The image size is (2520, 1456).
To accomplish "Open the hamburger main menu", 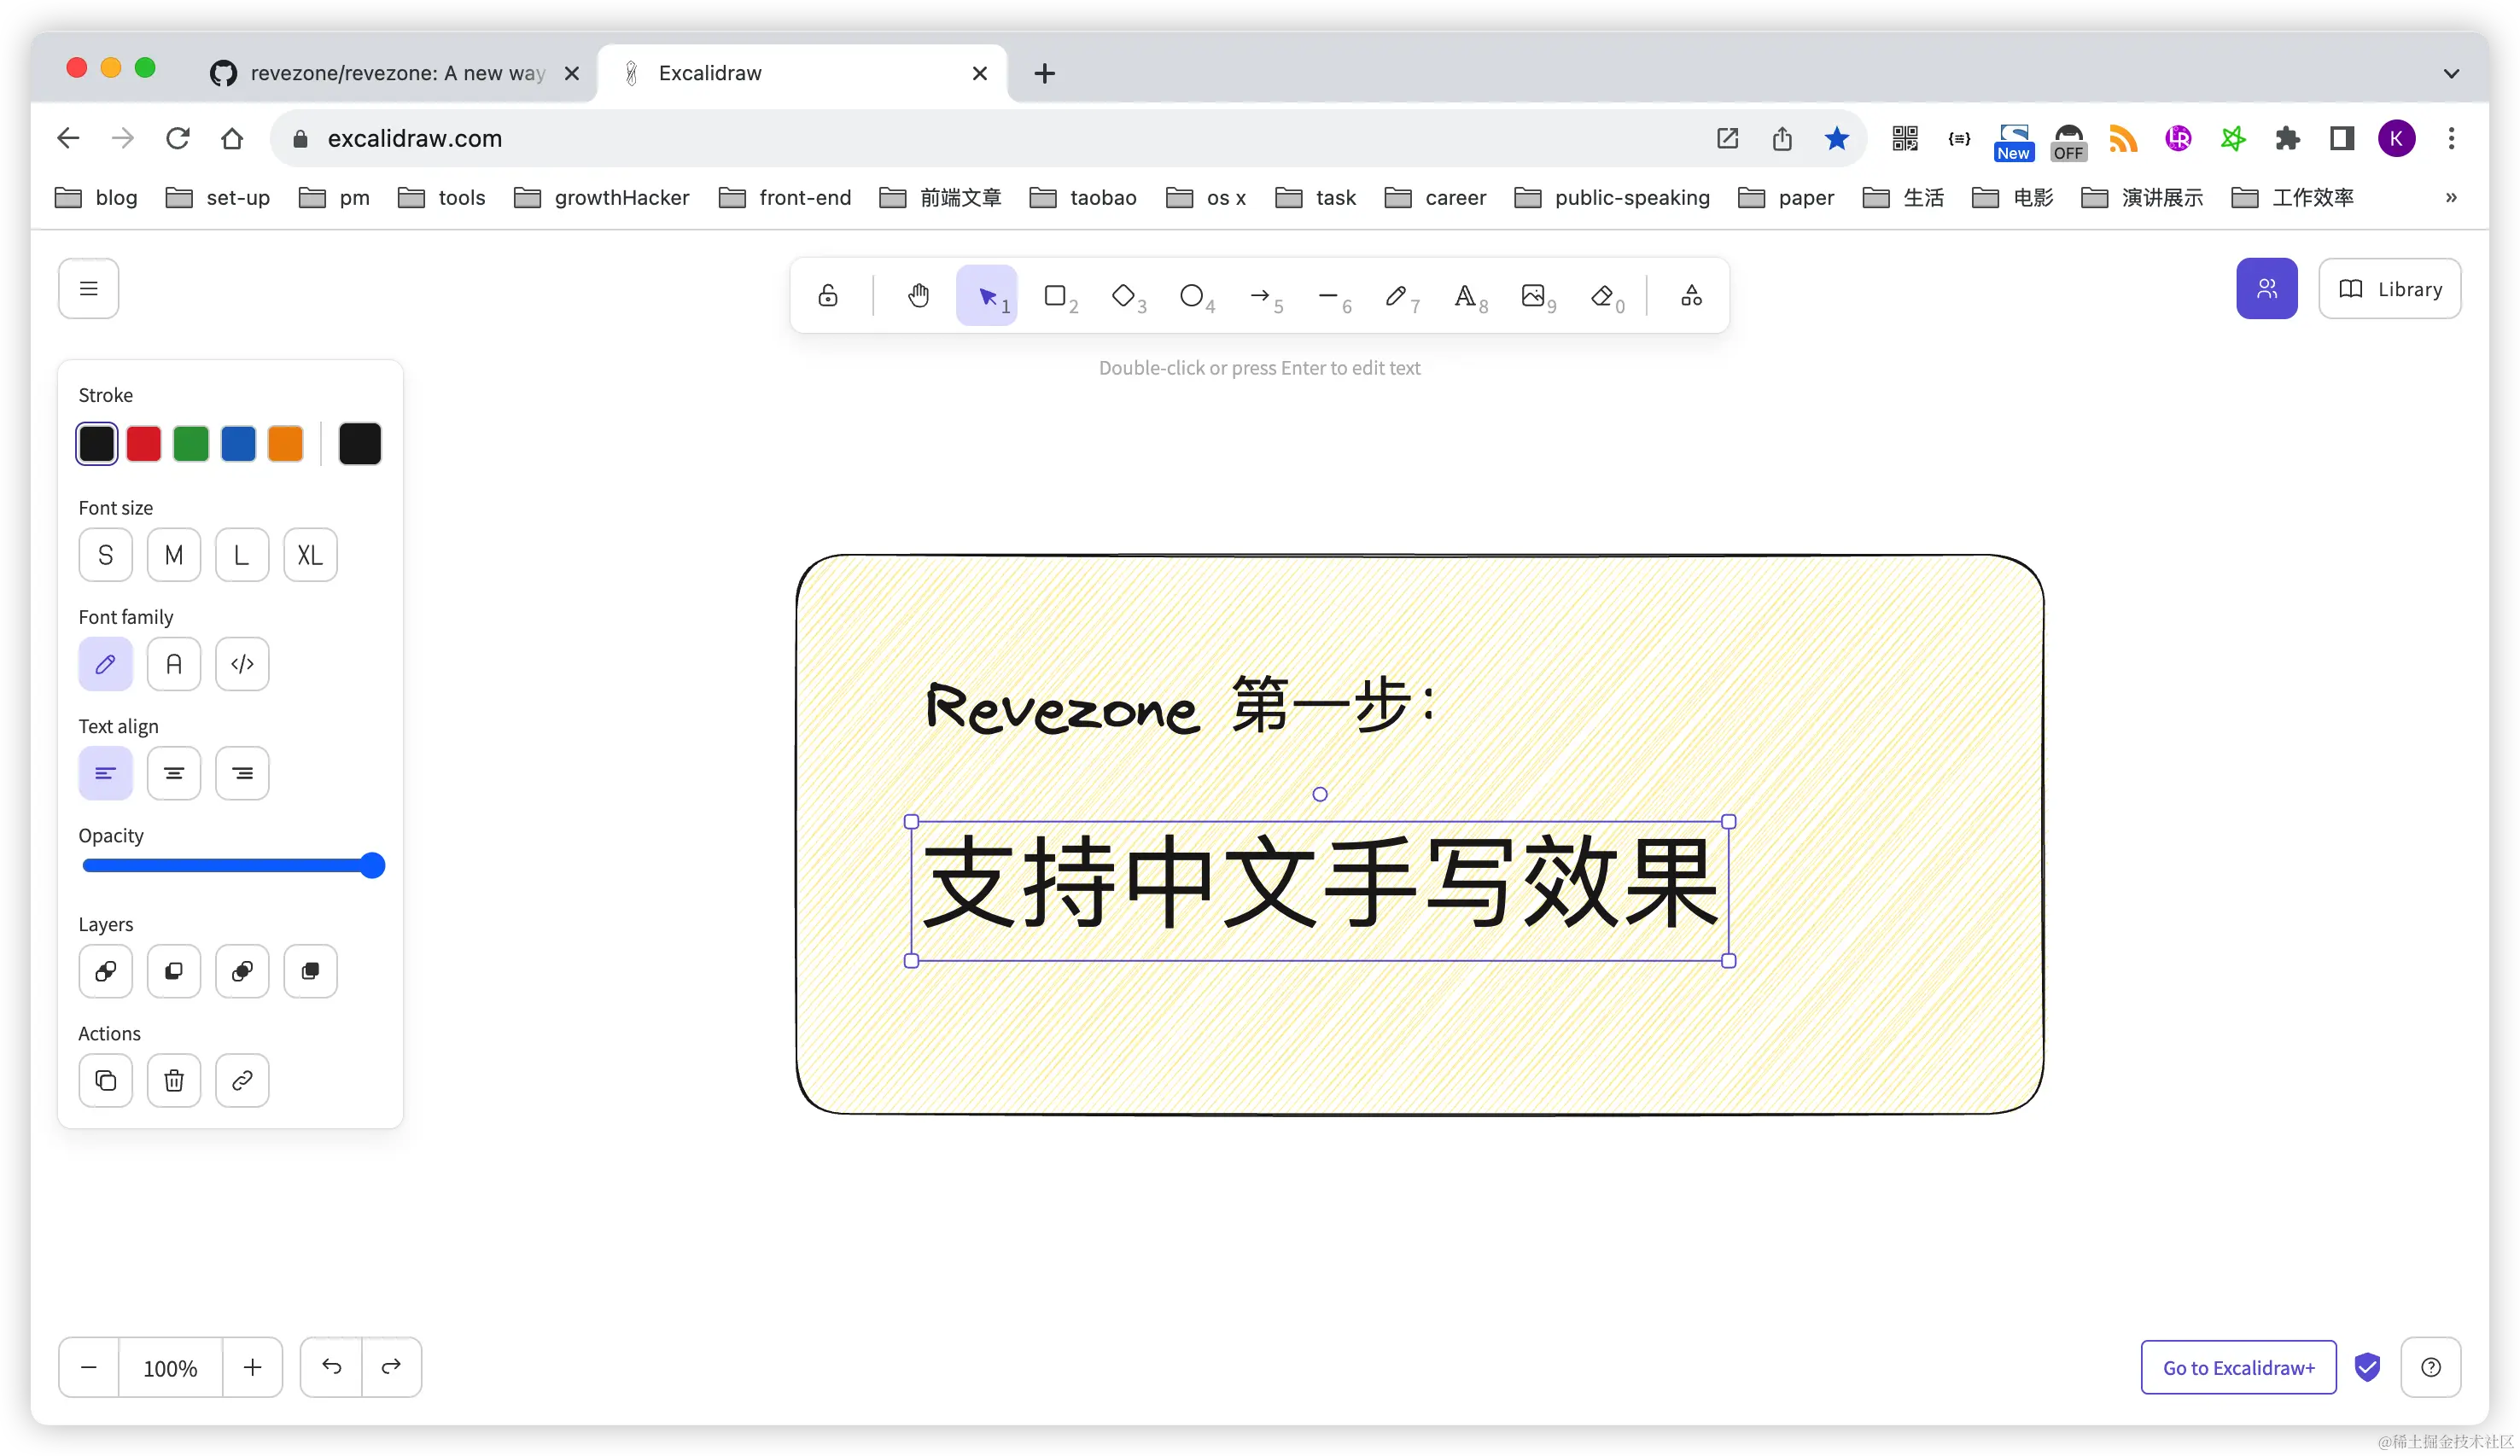I will coord(89,289).
